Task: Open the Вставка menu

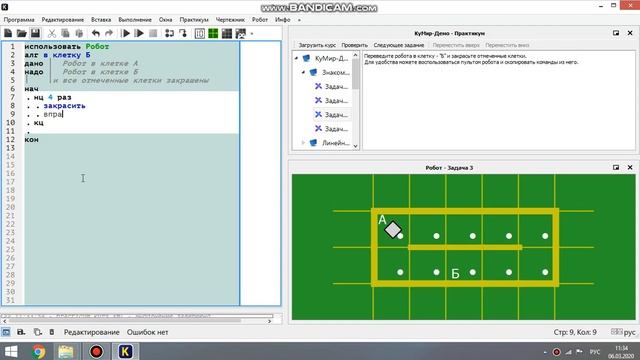Action: [101, 20]
